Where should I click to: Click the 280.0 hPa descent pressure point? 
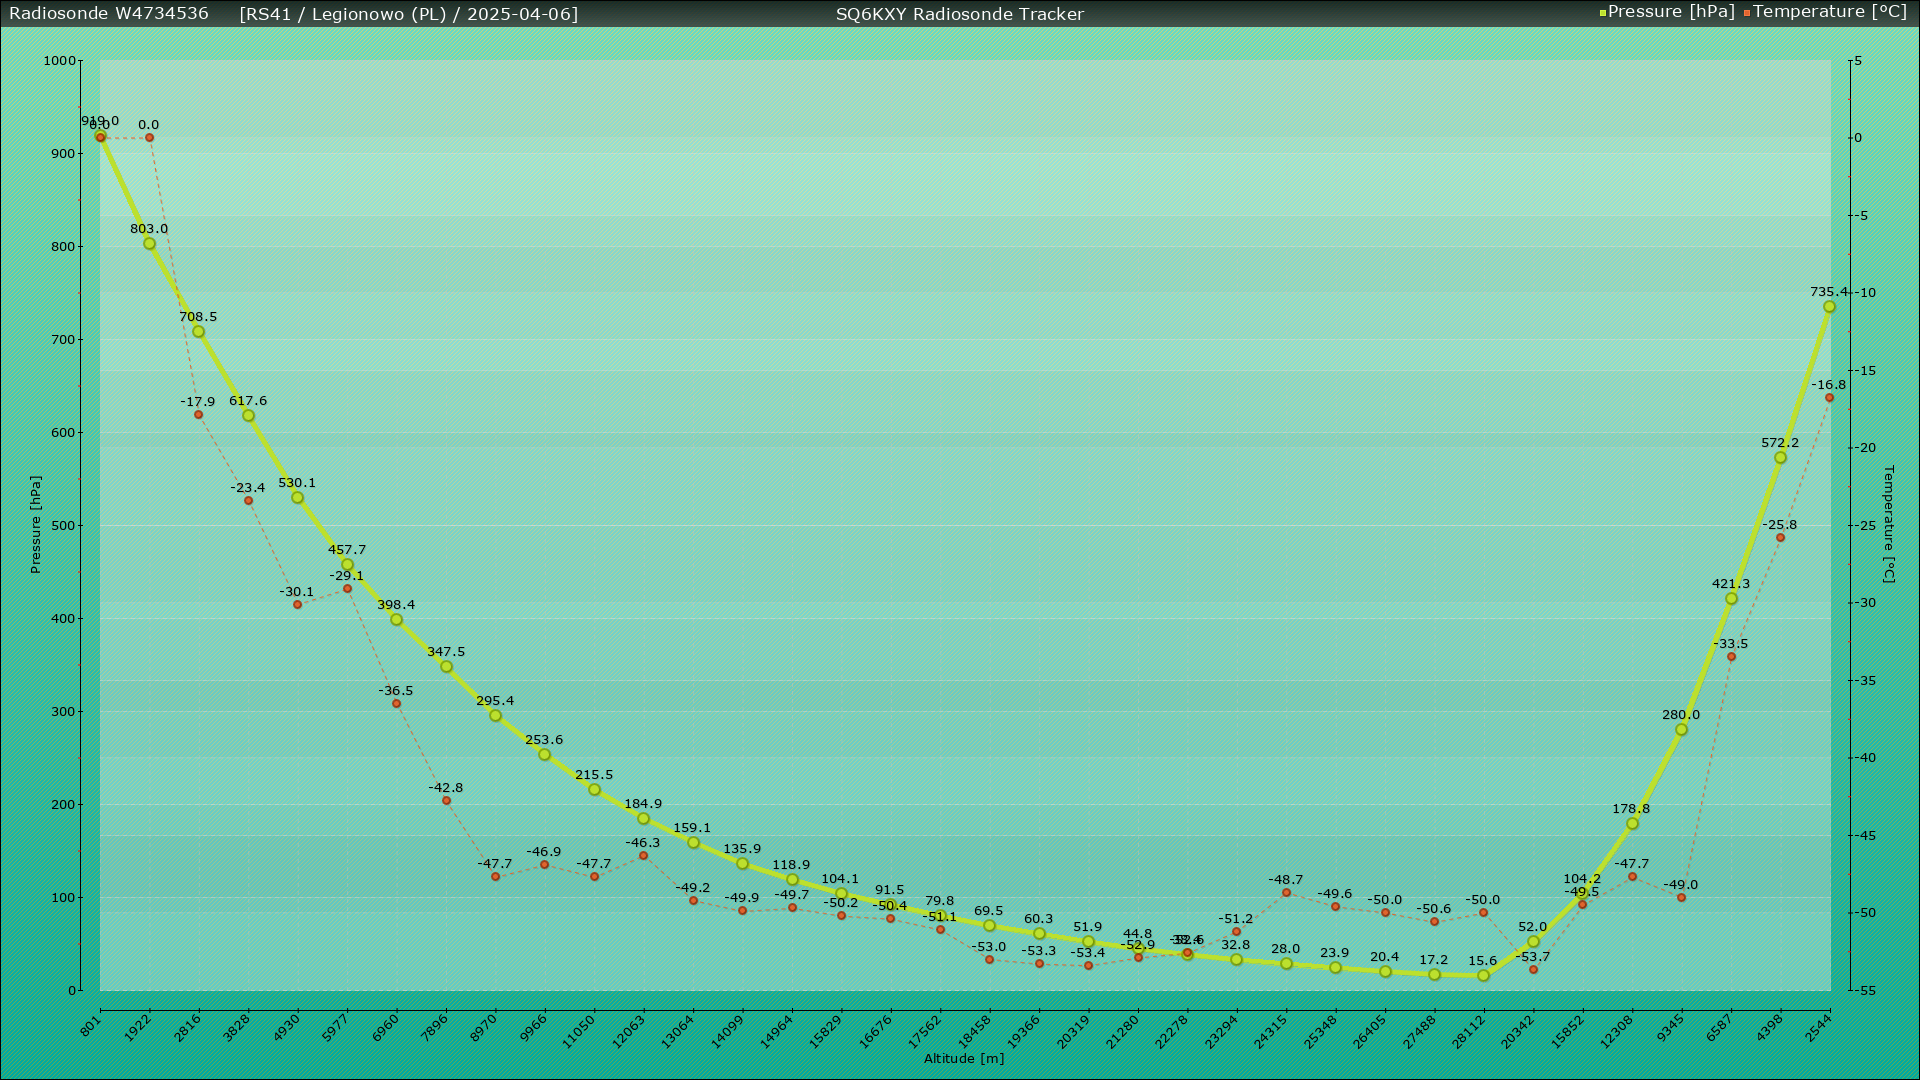[1681, 730]
